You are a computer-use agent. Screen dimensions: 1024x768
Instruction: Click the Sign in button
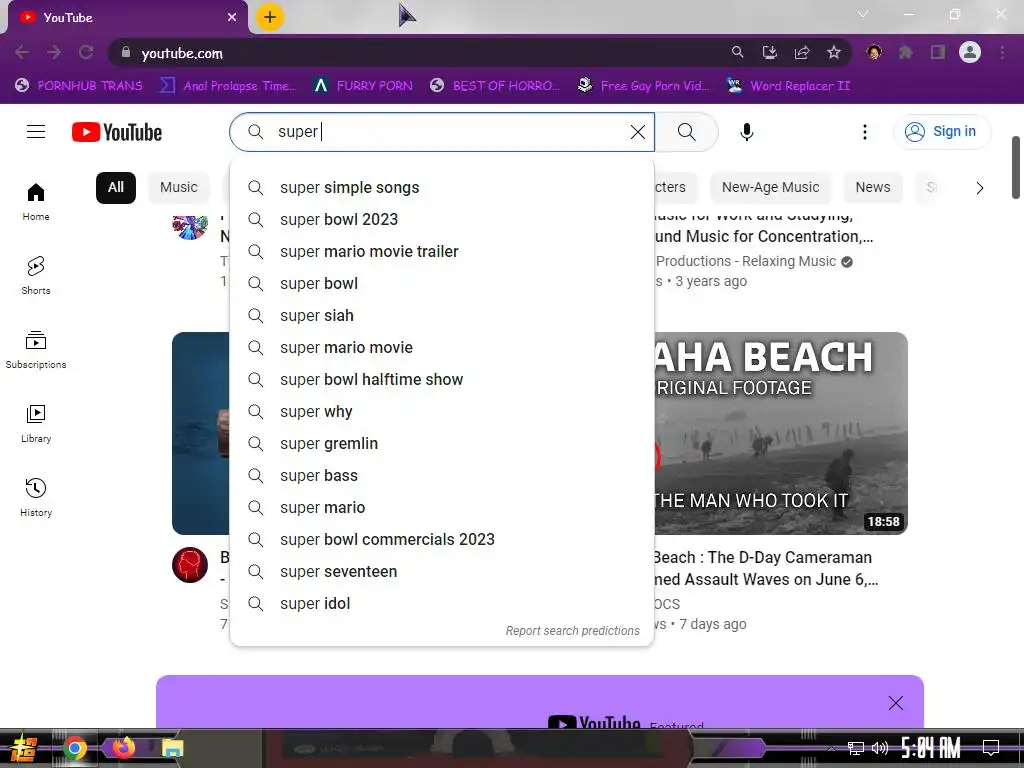coord(942,132)
